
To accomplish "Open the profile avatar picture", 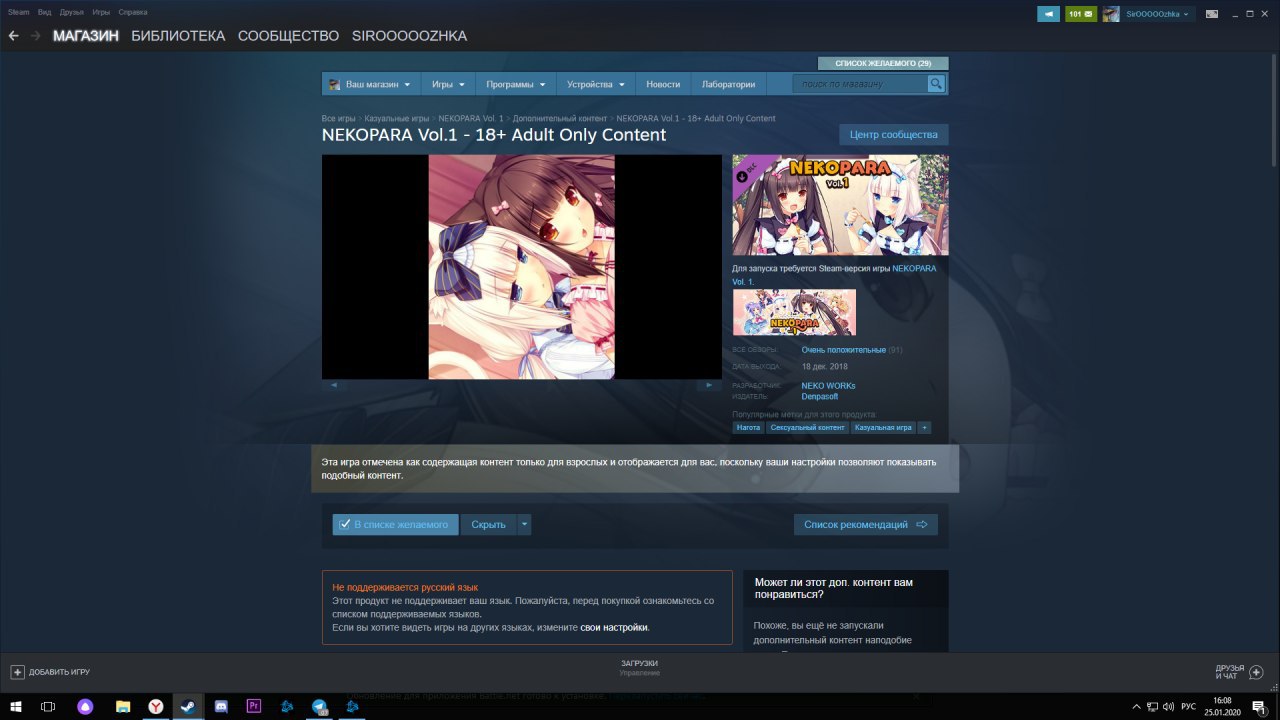I will coord(1111,14).
